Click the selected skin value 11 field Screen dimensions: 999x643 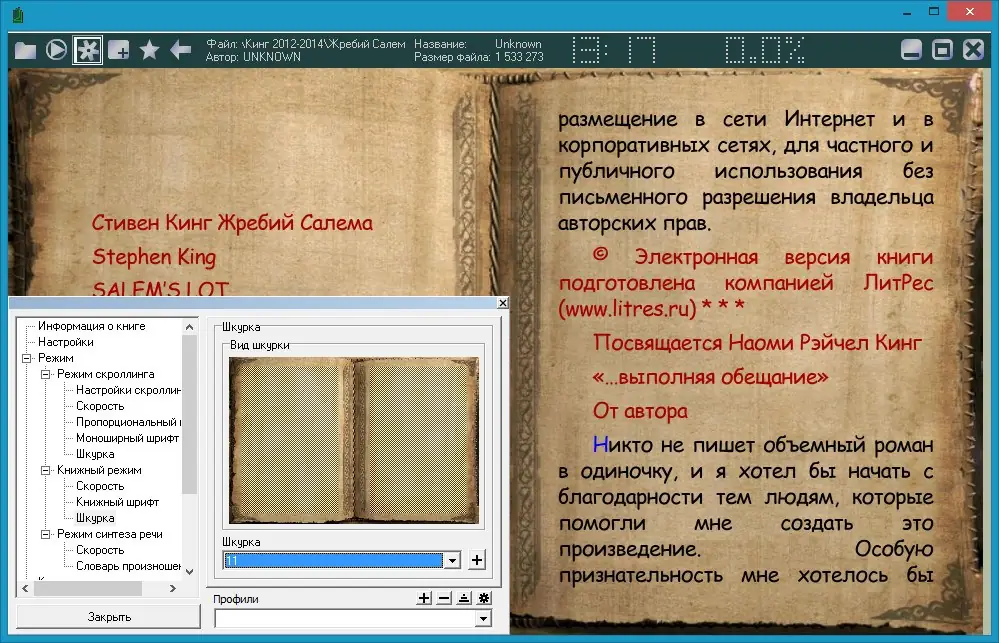pyautogui.click(x=333, y=561)
